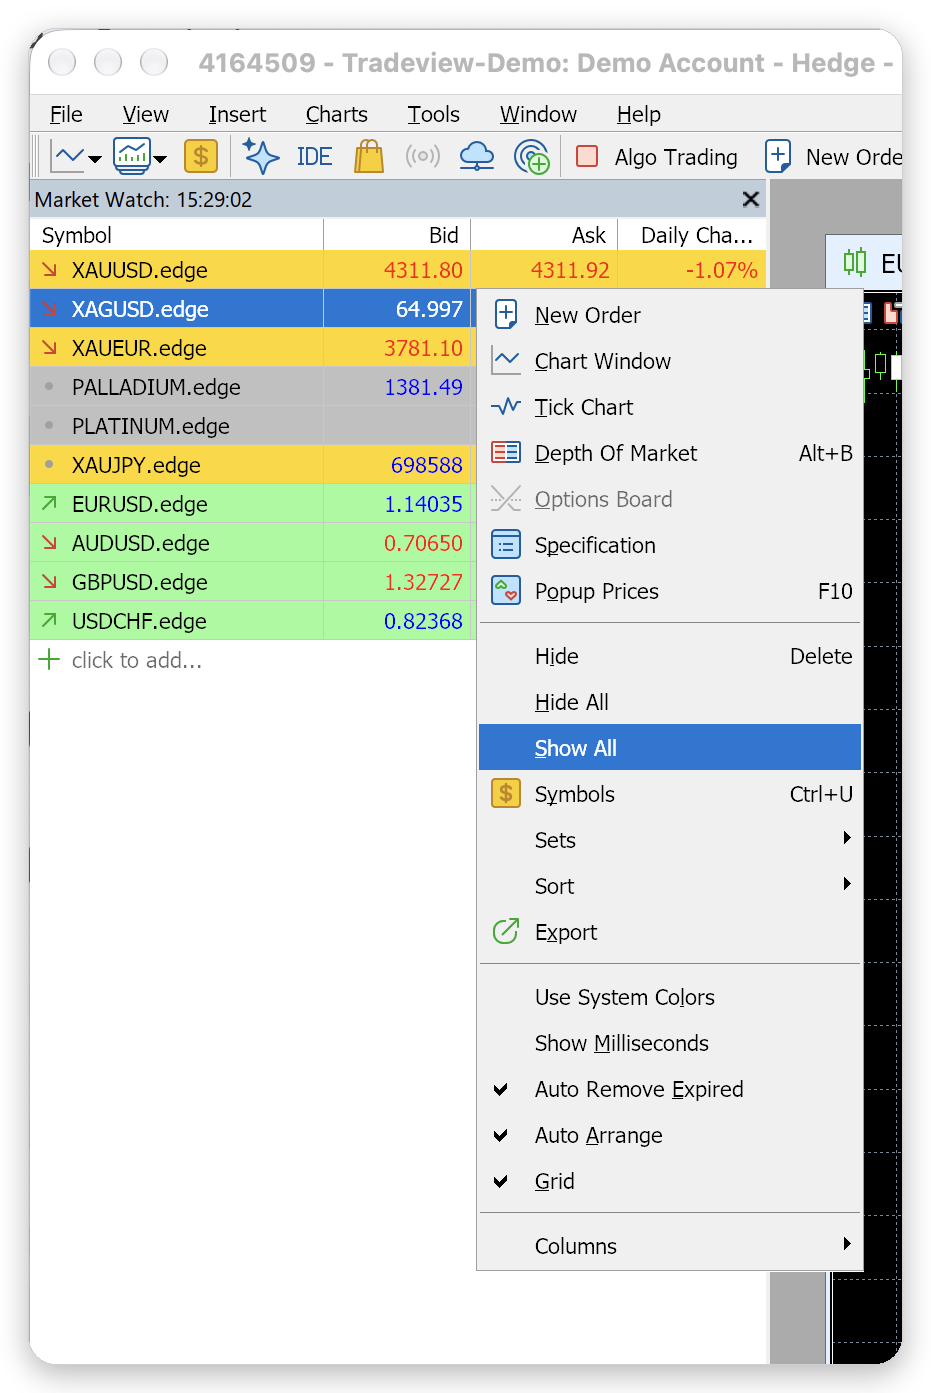Expand the Sets submenu

click(670, 840)
